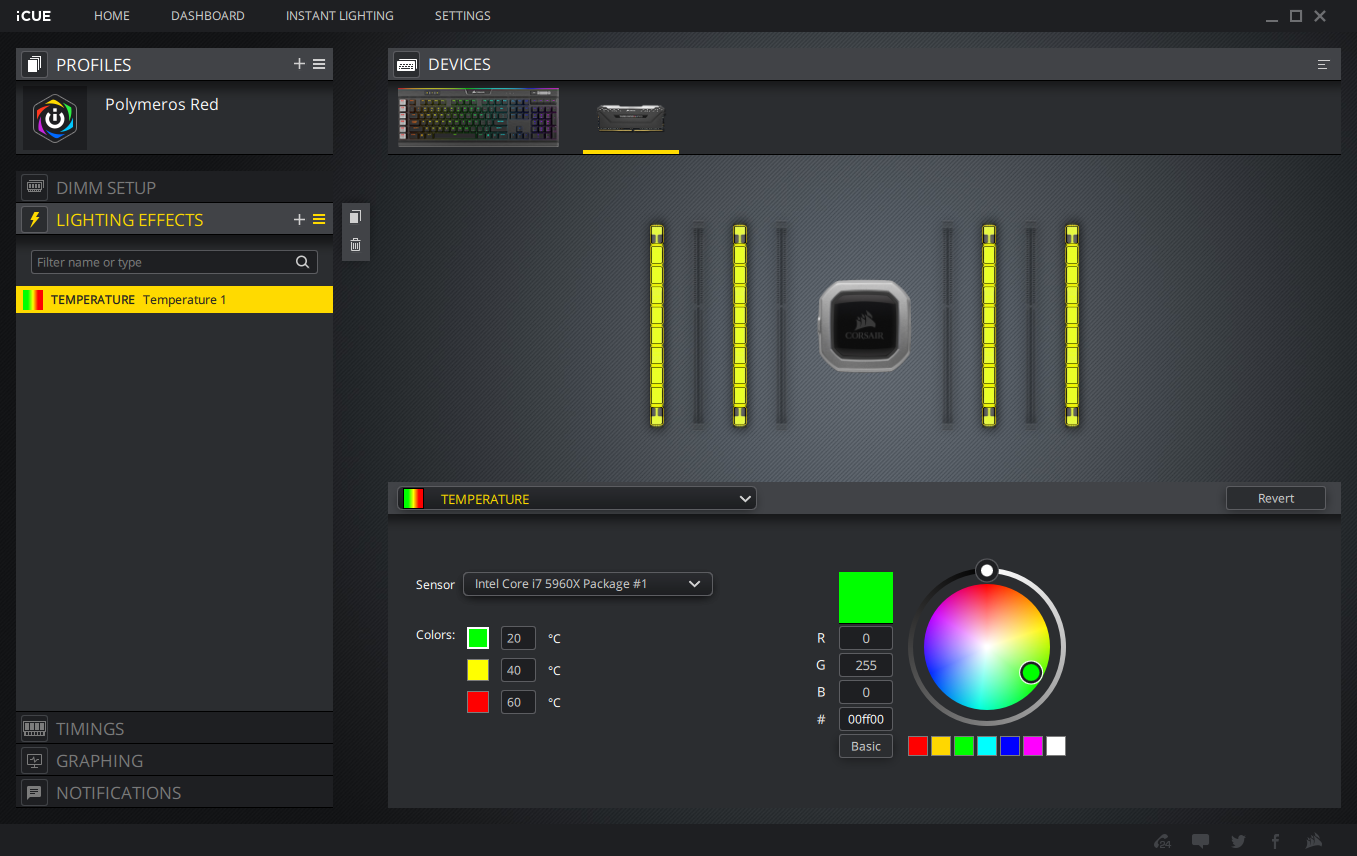The width and height of the screenshot is (1357, 856).
Task: Select the red 60°C color swatch
Action: tap(478, 702)
